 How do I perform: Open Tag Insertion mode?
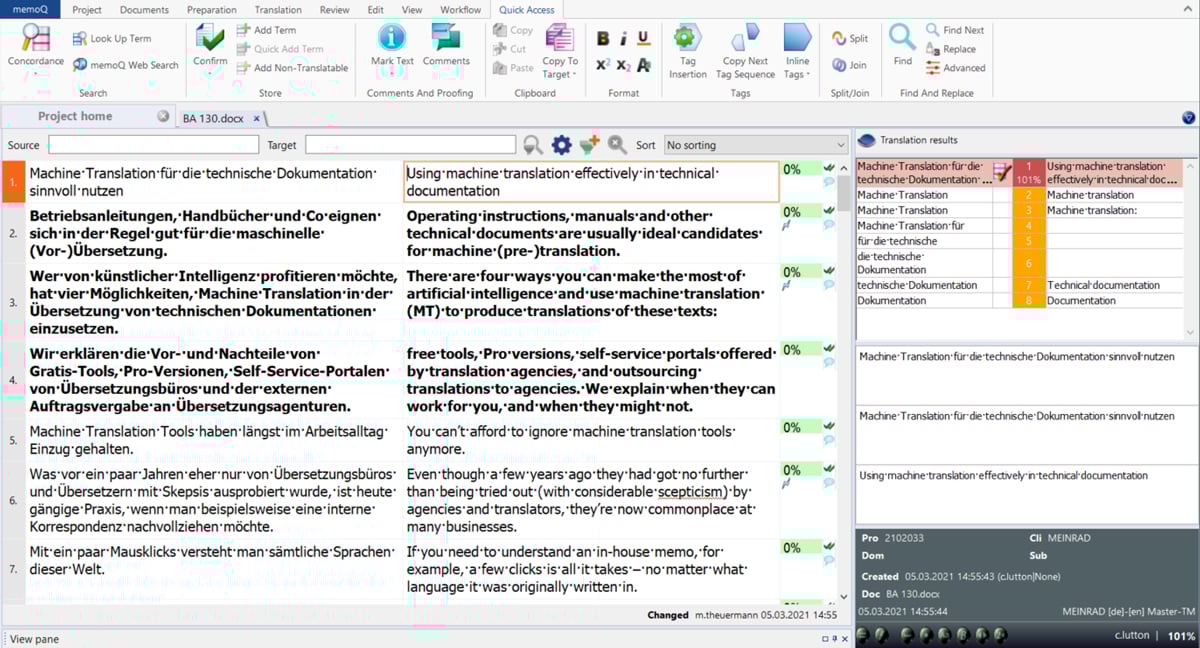(687, 52)
